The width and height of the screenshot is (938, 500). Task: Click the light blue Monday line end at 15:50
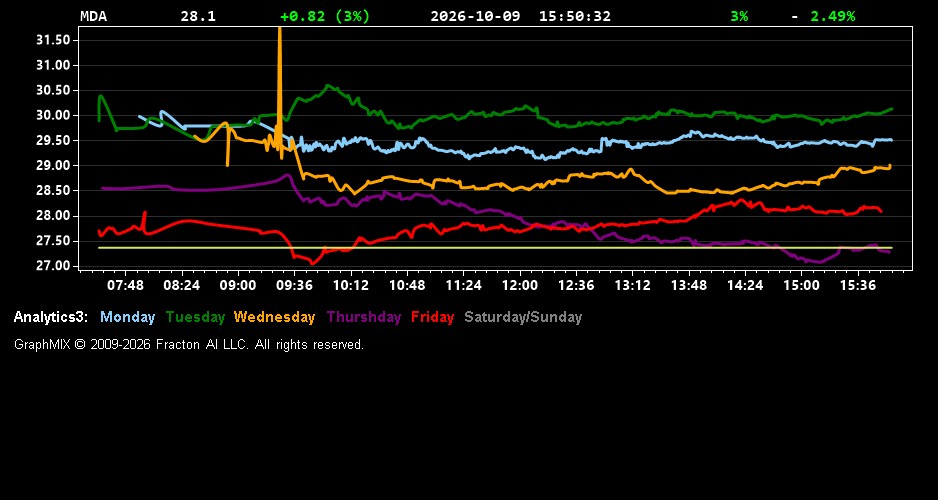point(890,140)
